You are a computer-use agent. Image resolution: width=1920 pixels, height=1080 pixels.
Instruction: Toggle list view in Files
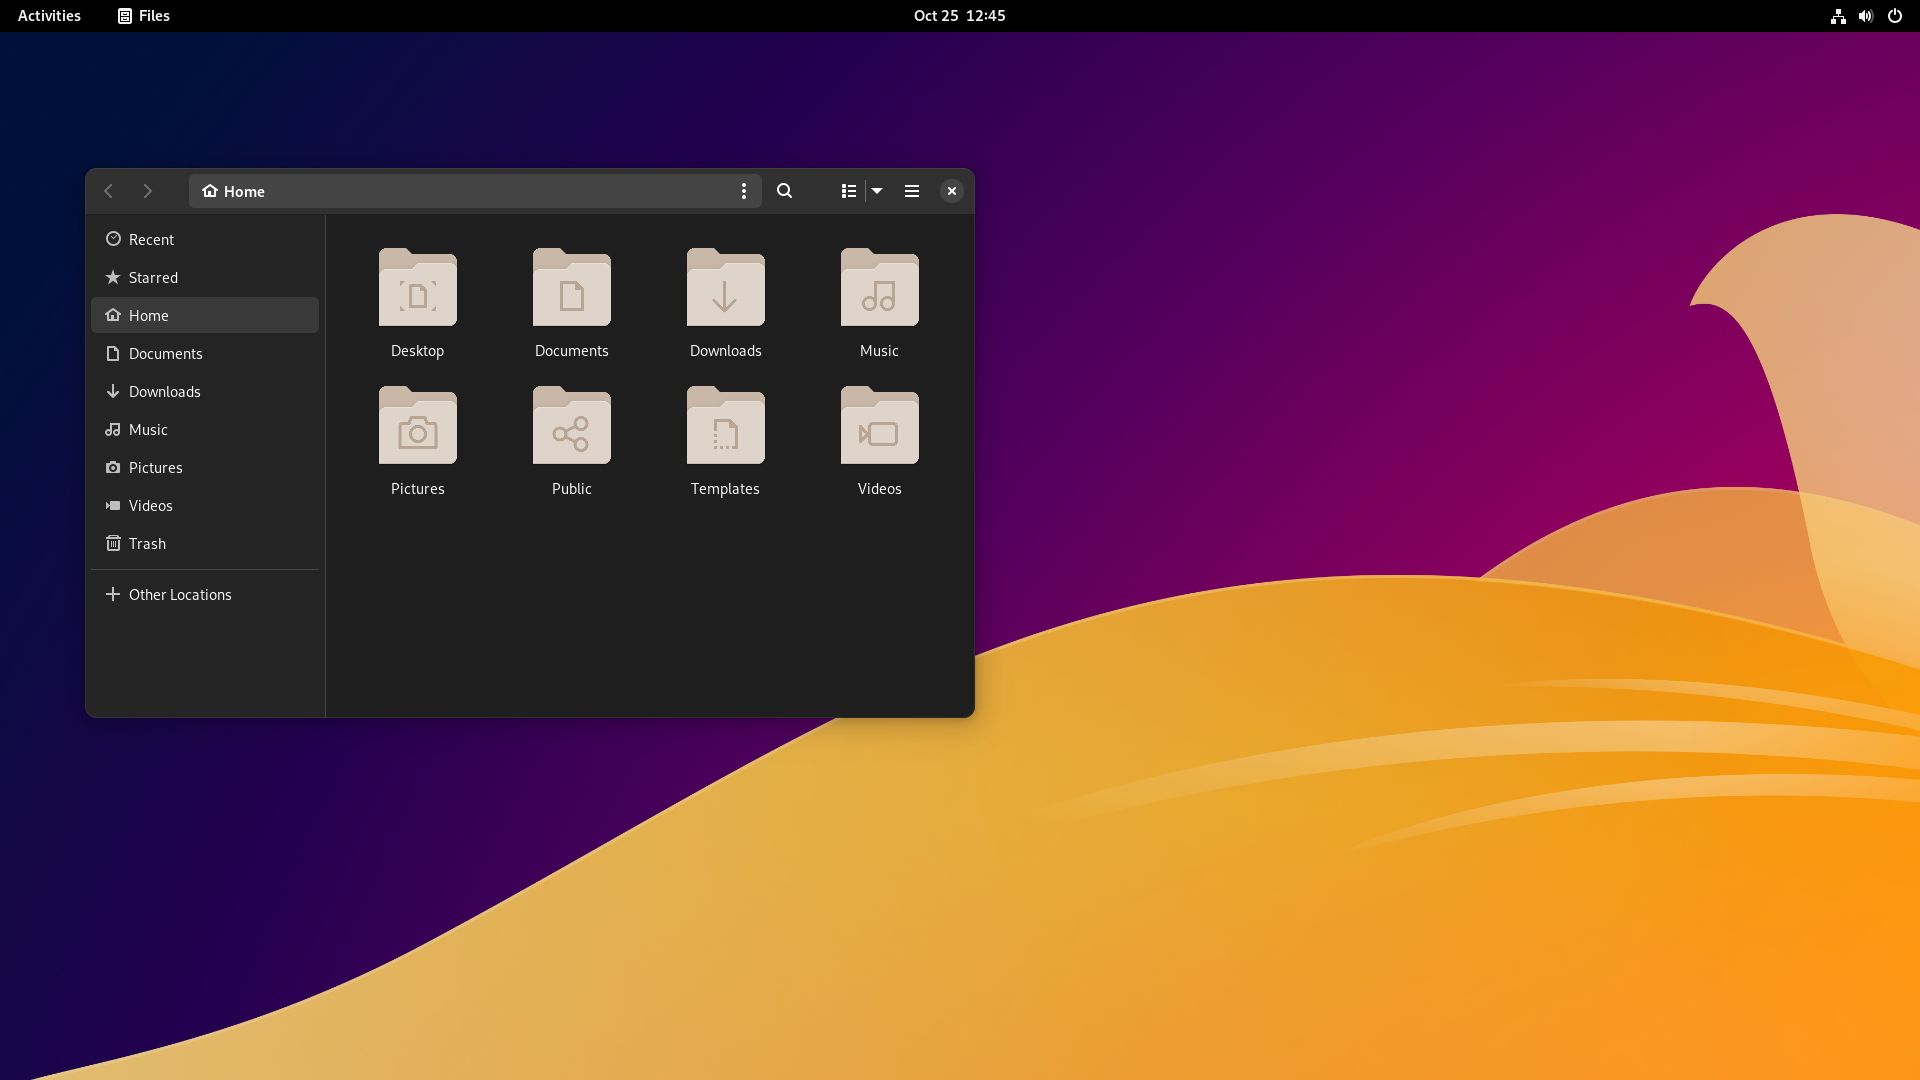tap(847, 191)
